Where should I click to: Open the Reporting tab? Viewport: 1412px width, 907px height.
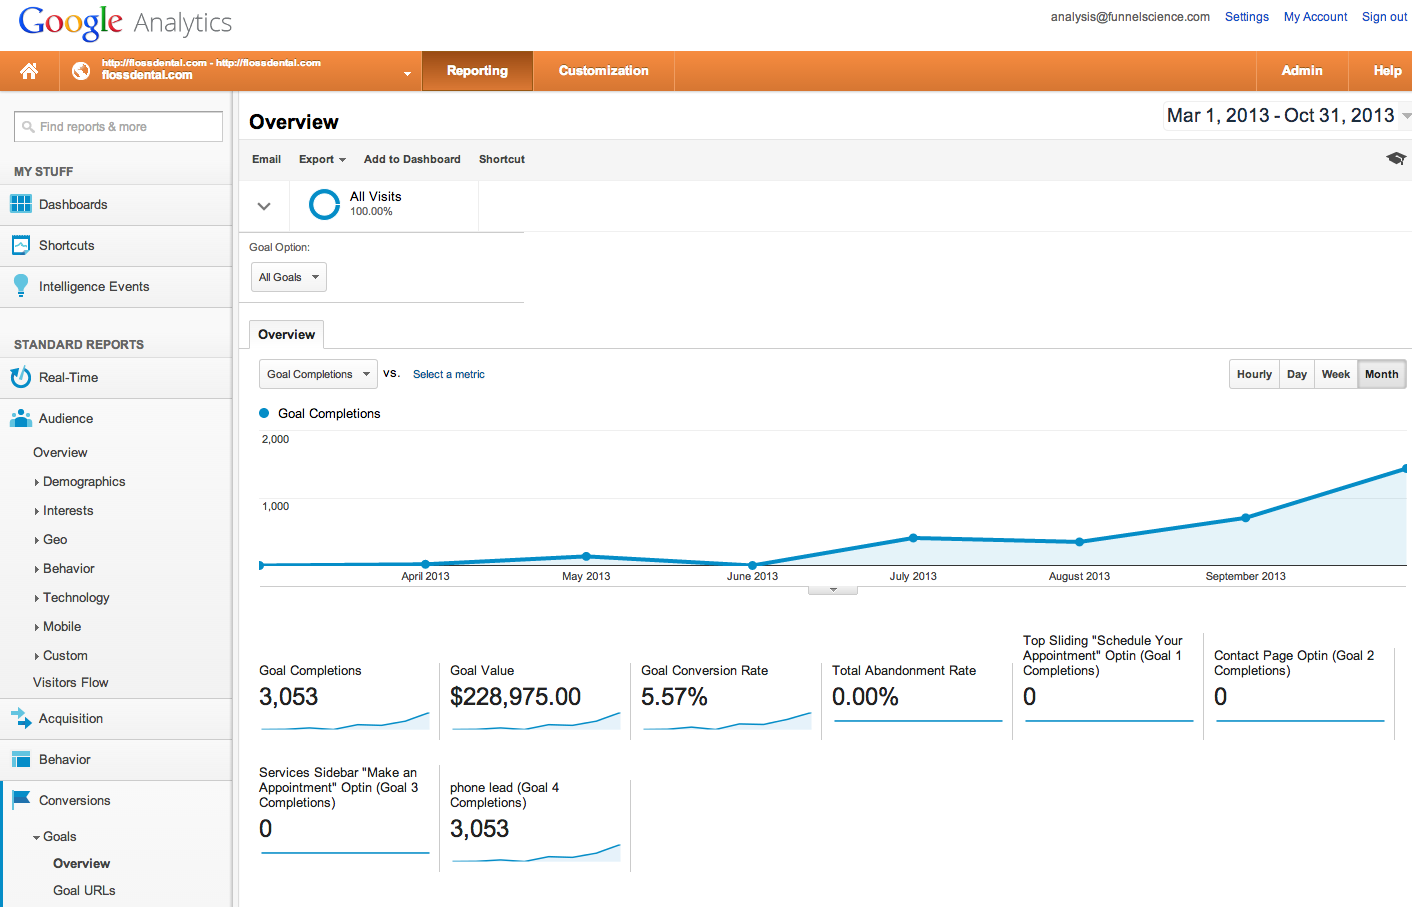click(477, 71)
